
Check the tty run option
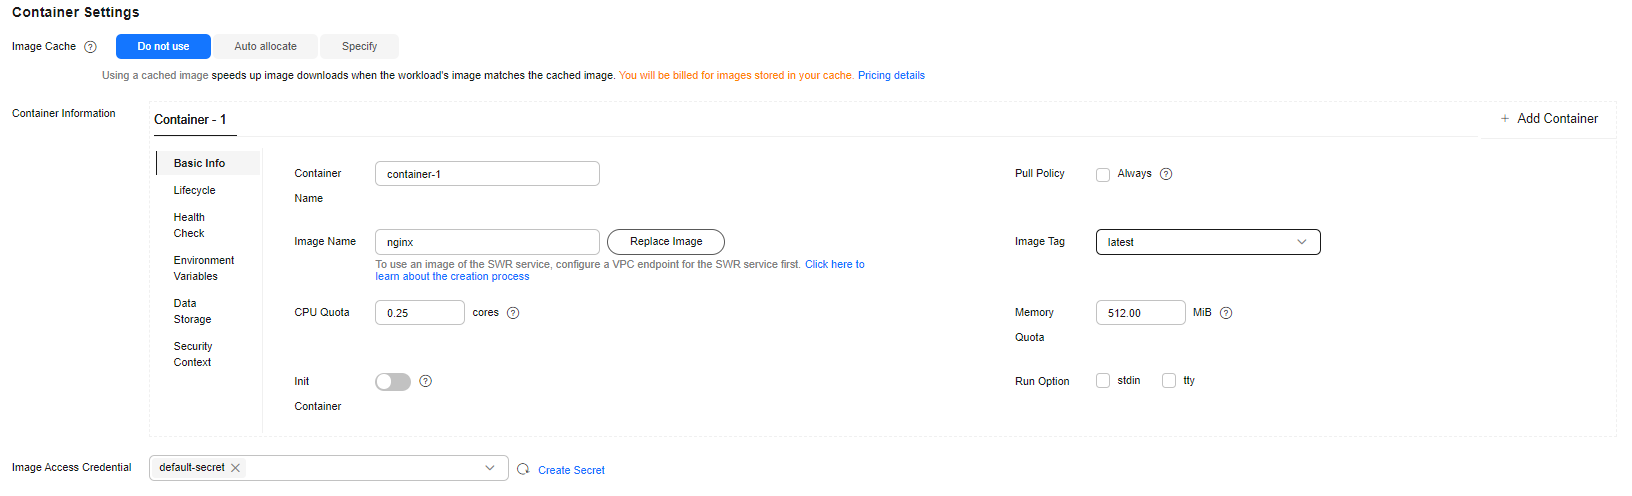(x=1169, y=381)
